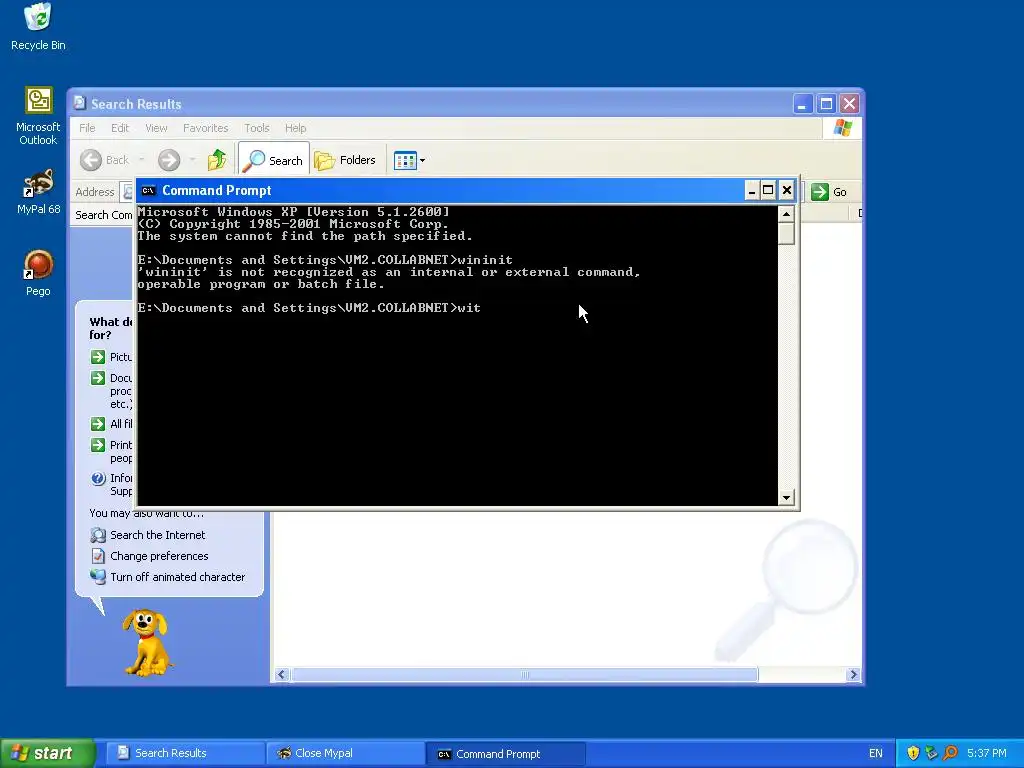Click Windows flag logo in Search Results
The height and width of the screenshot is (768, 1024).
tap(842, 128)
